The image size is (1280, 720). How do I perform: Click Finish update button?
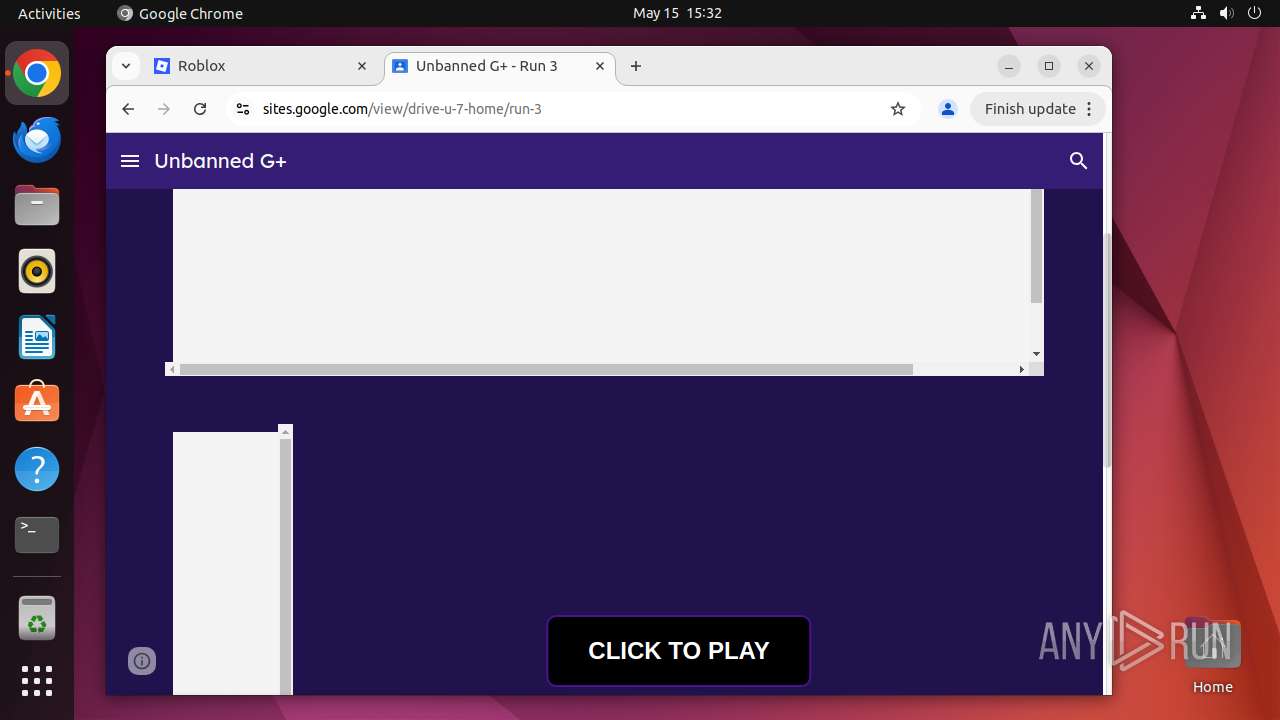click(x=1030, y=109)
